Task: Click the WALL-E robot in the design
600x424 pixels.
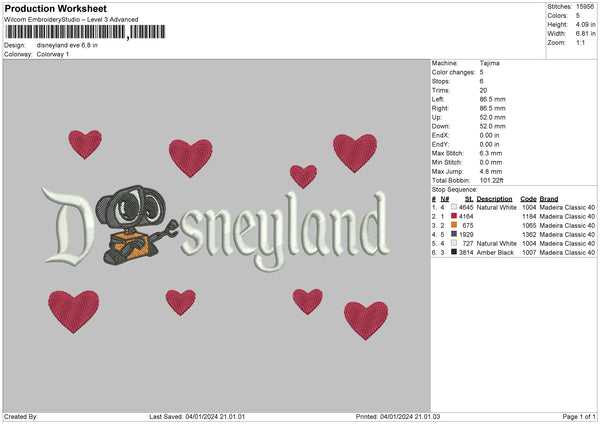Action: 136,226
